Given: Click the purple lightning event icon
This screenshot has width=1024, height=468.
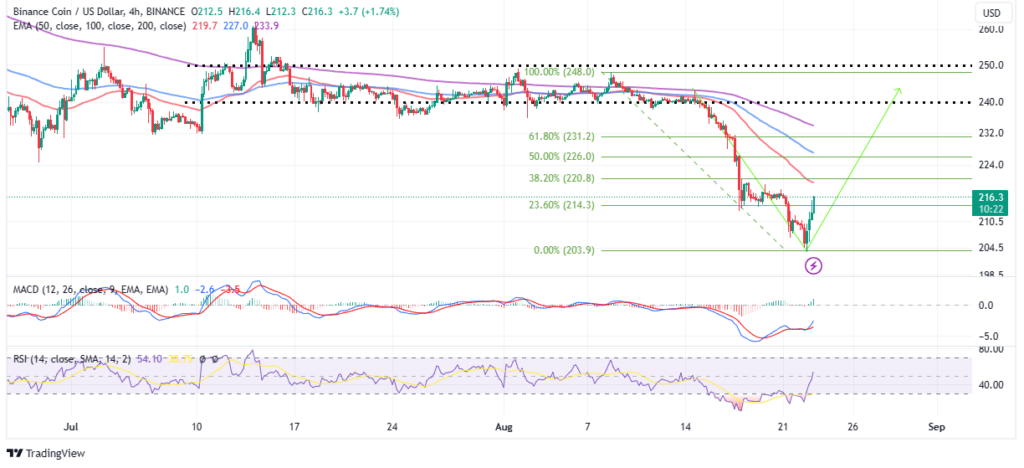Looking at the screenshot, I should [x=814, y=265].
